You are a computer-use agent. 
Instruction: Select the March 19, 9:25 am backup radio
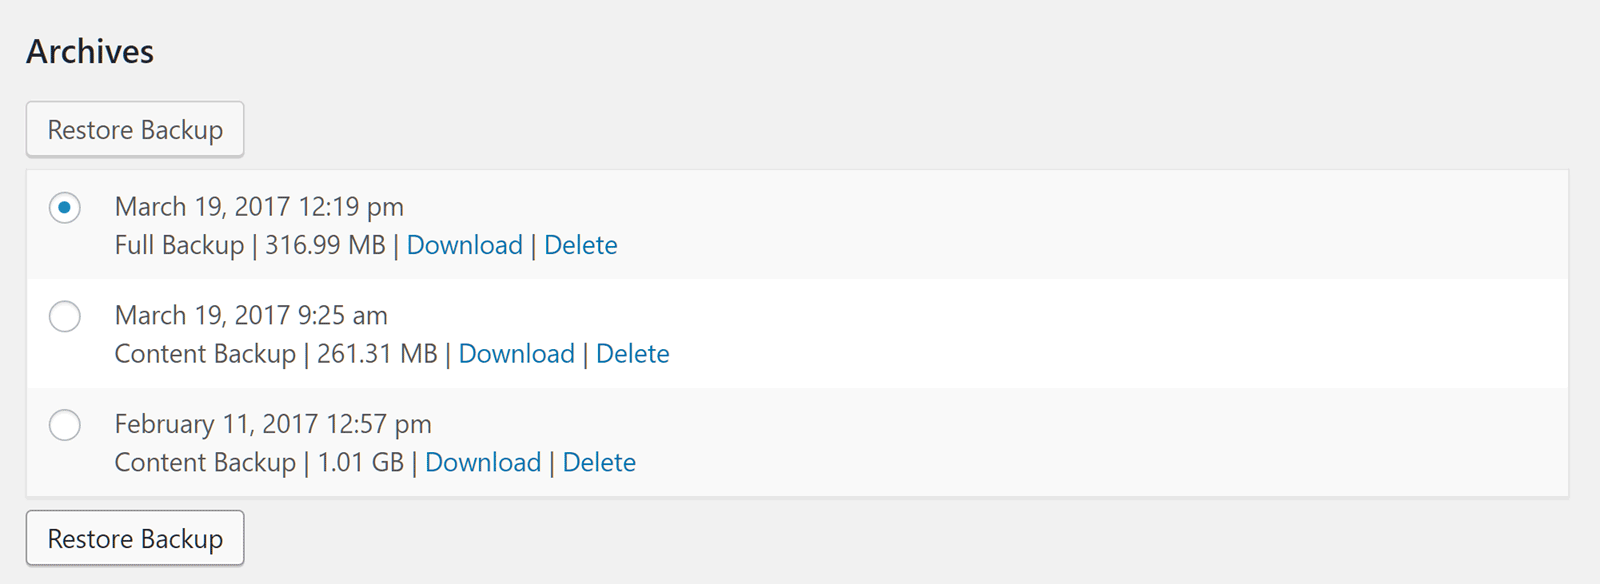point(65,317)
